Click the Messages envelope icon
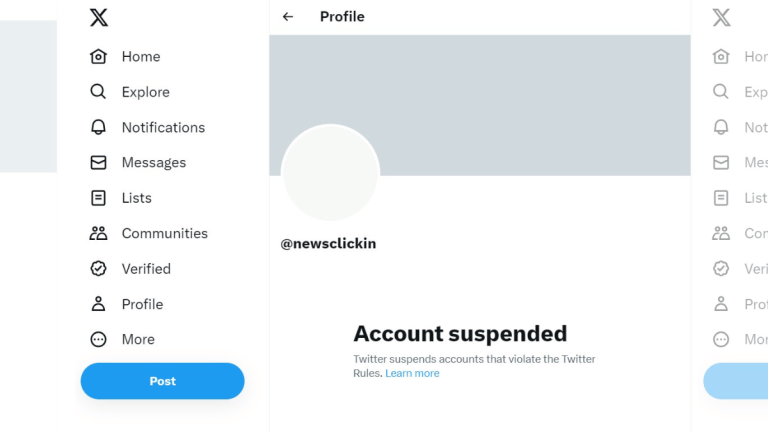Image resolution: width=768 pixels, height=432 pixels. (98, 162)
